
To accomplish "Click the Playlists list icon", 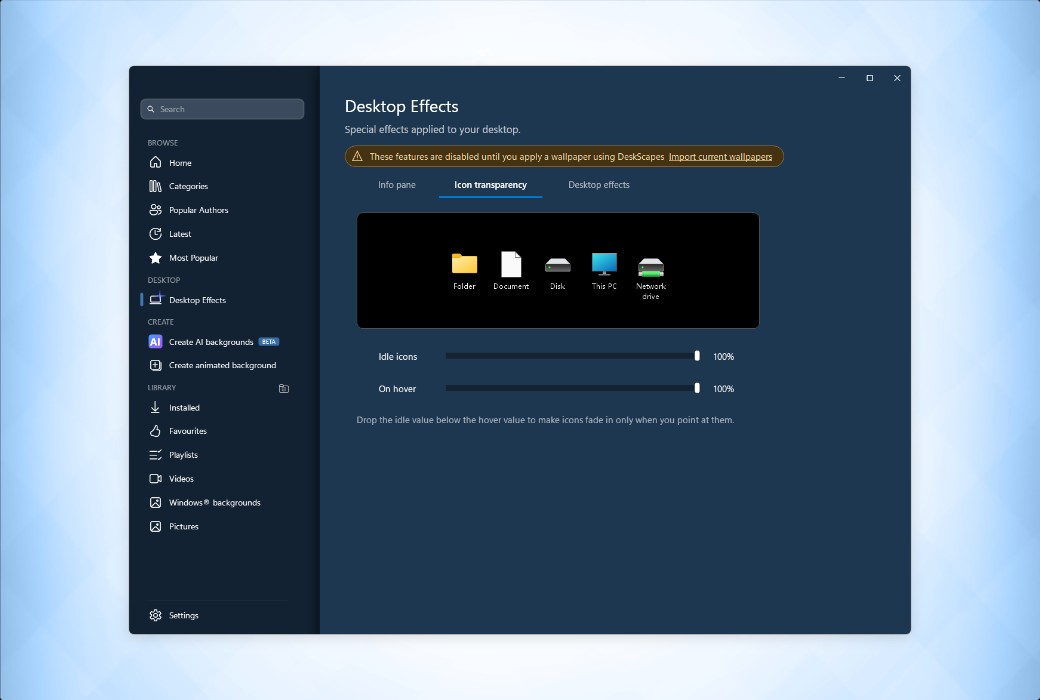I will pyautogui.click(x=155, y=455).
